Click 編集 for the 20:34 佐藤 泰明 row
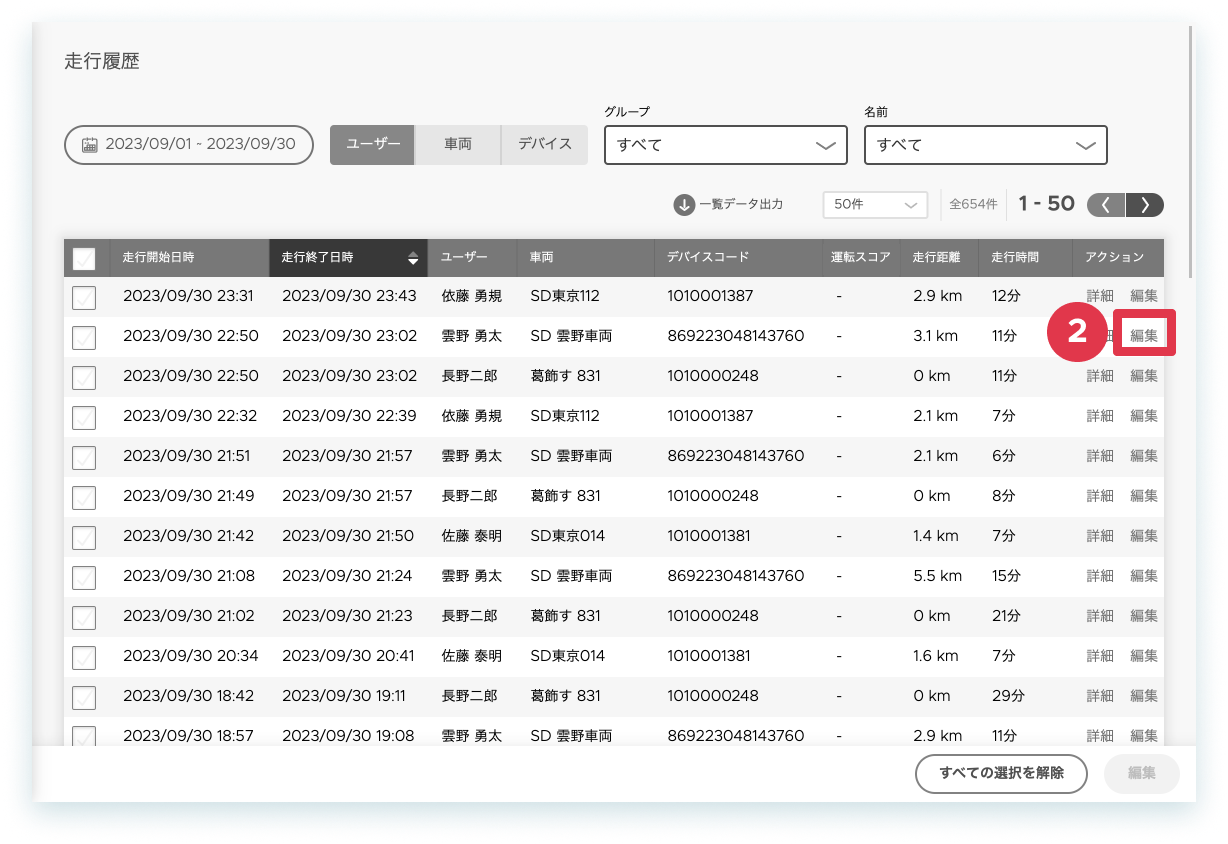Image resolution: width=1228 pixels, height=844 pixels. pos(1144,656)
